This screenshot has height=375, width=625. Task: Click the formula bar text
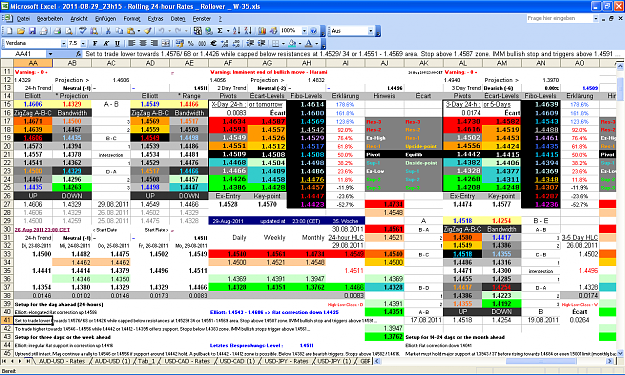pyautogui.click(x=352, y=53)
